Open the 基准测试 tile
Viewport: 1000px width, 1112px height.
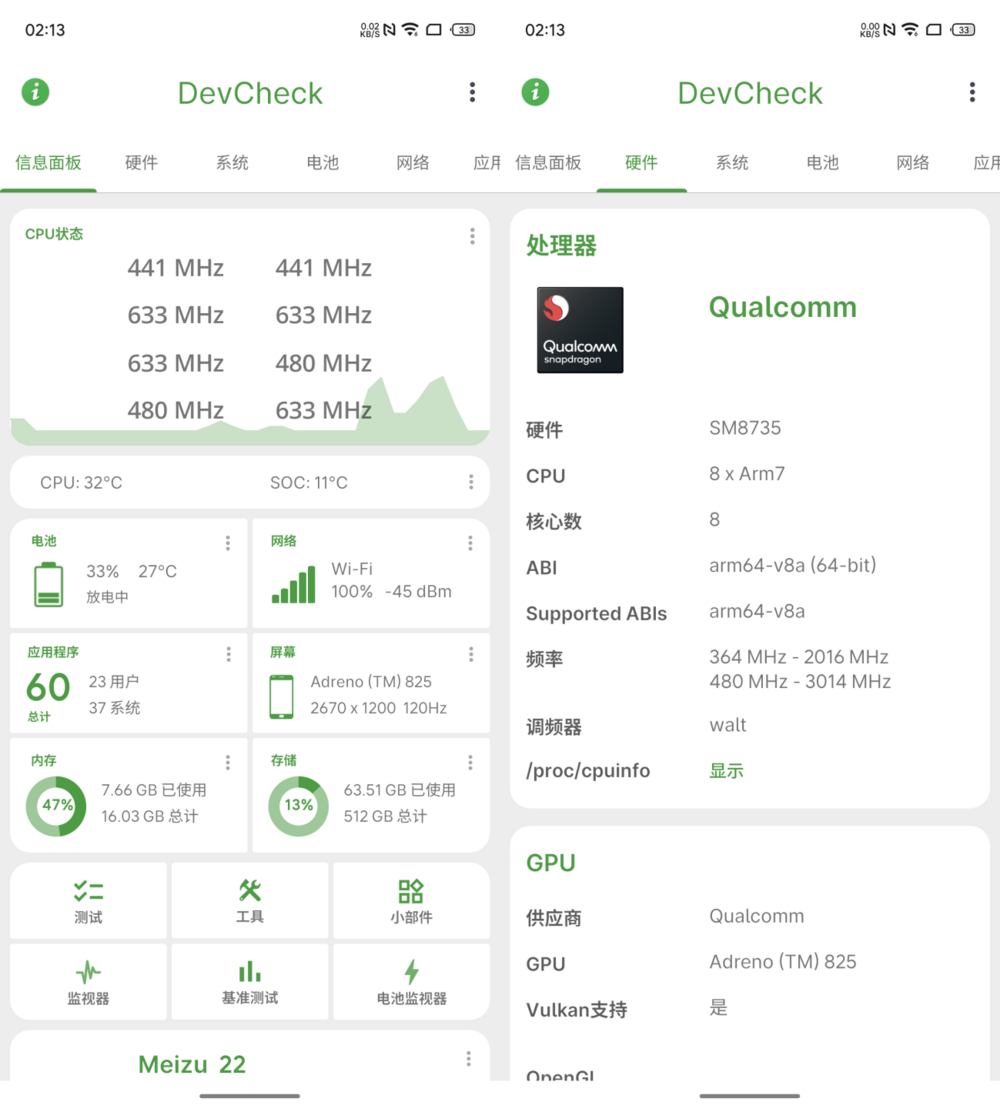(x=250, y=982)
